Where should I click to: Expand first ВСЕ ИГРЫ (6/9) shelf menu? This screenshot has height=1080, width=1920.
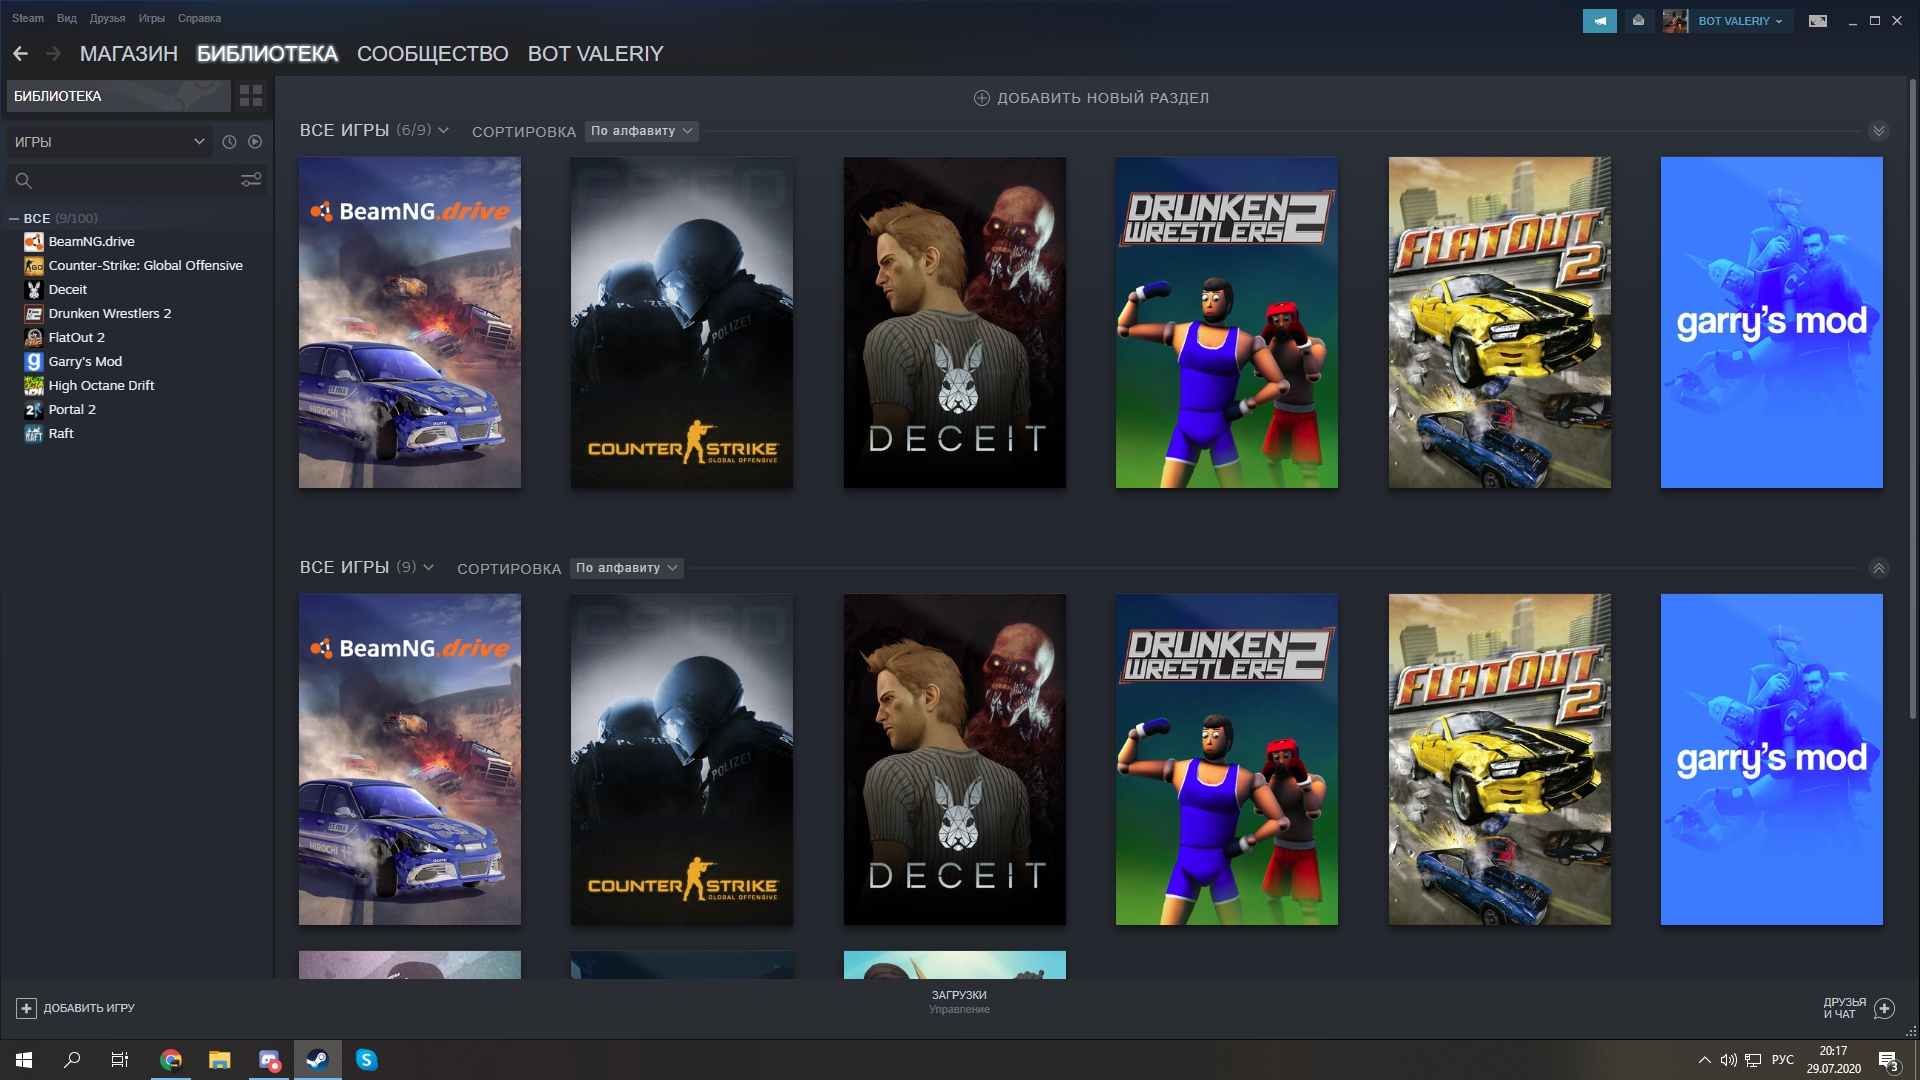[x=443, y=130]
